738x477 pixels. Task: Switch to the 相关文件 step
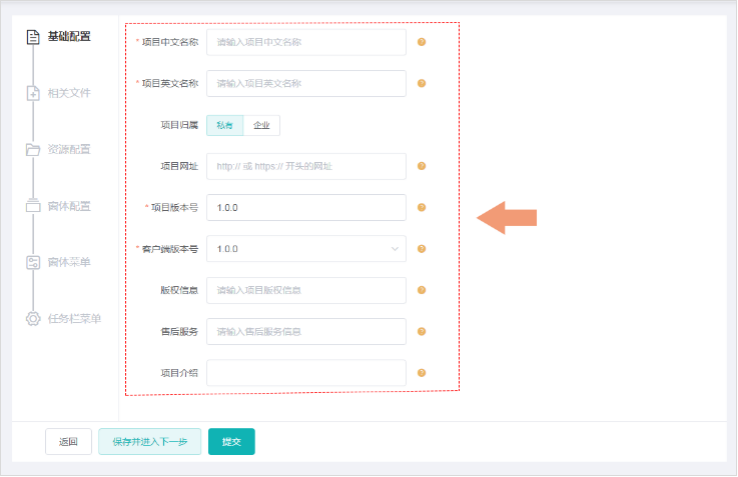(x=69, y=93)
